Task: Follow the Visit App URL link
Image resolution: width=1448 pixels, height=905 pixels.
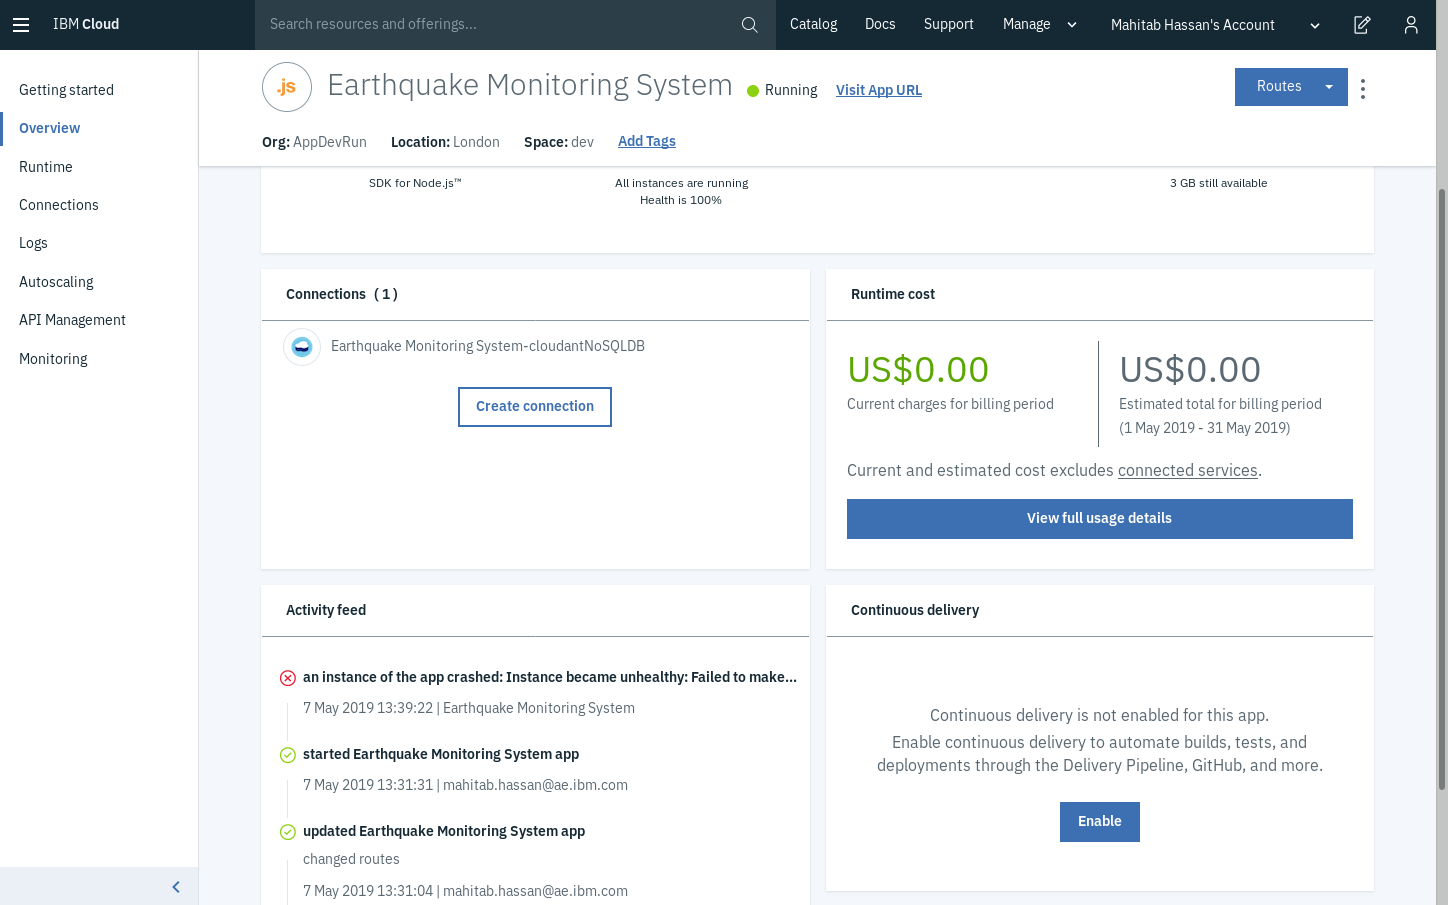Action: tap(879, 90)
